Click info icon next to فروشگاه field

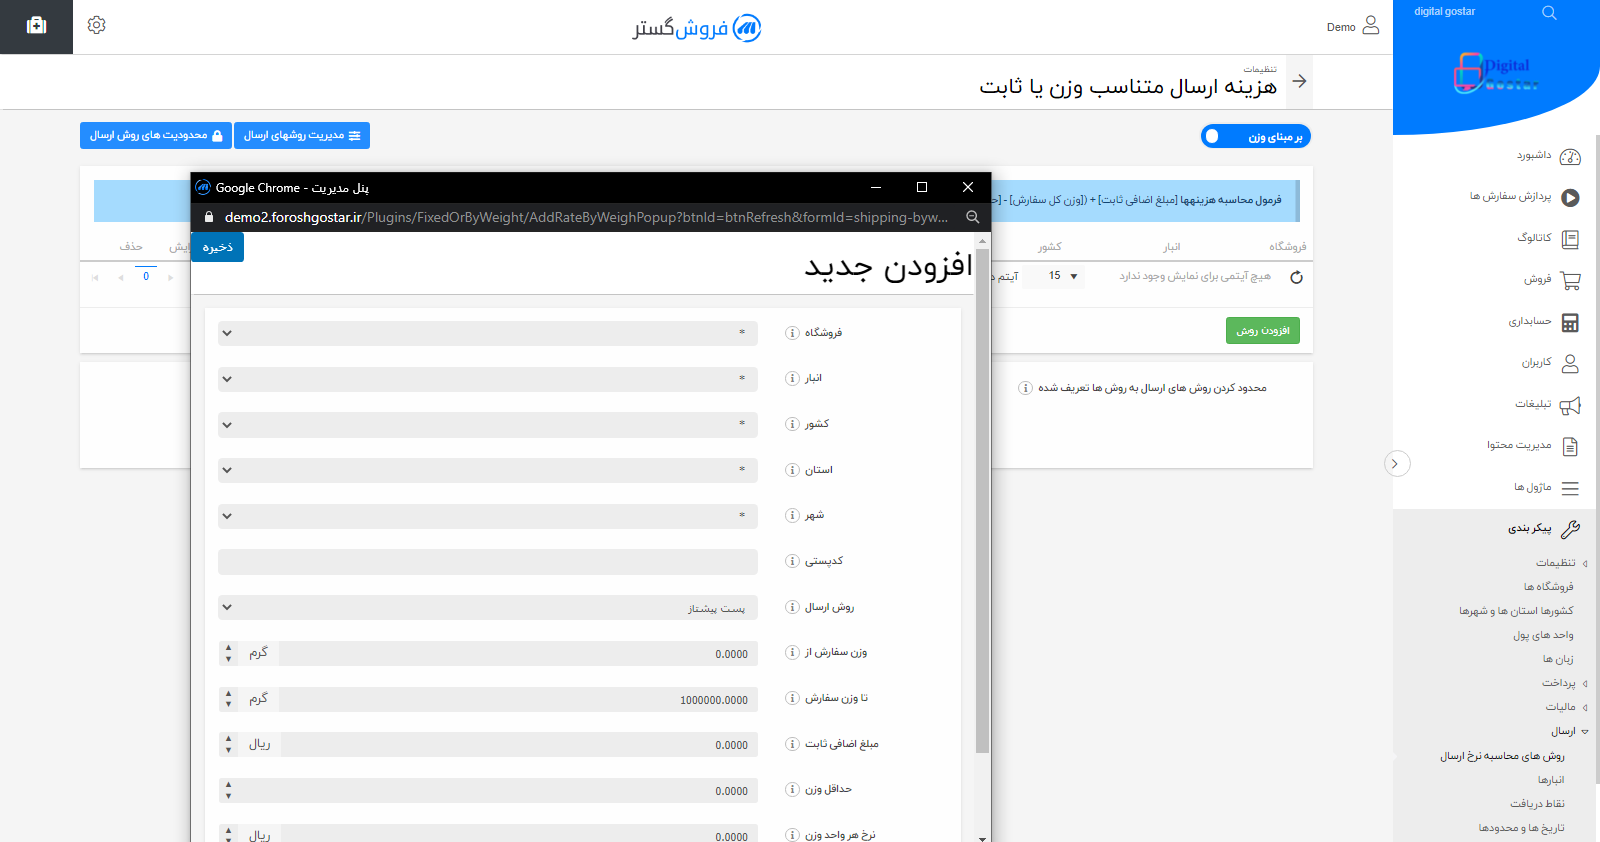point(792,333)
